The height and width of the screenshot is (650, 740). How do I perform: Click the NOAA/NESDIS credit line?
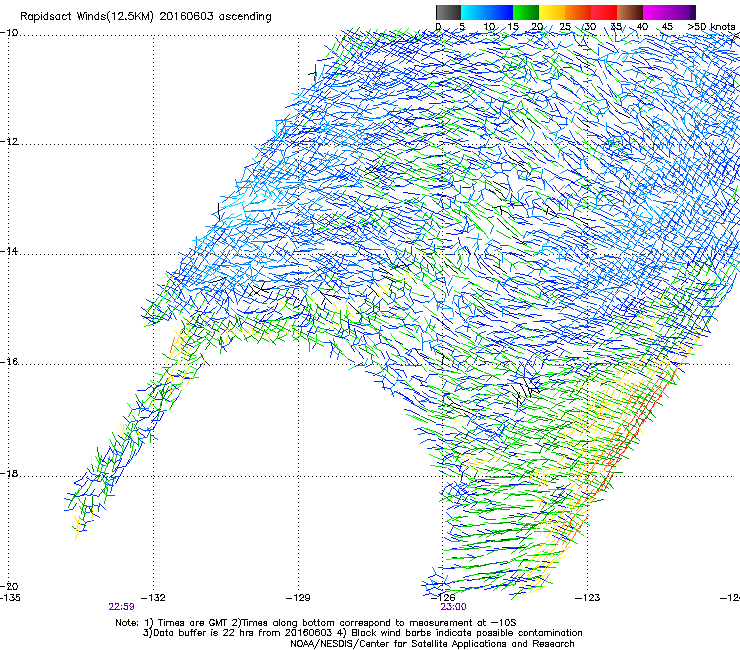[432, 644]
